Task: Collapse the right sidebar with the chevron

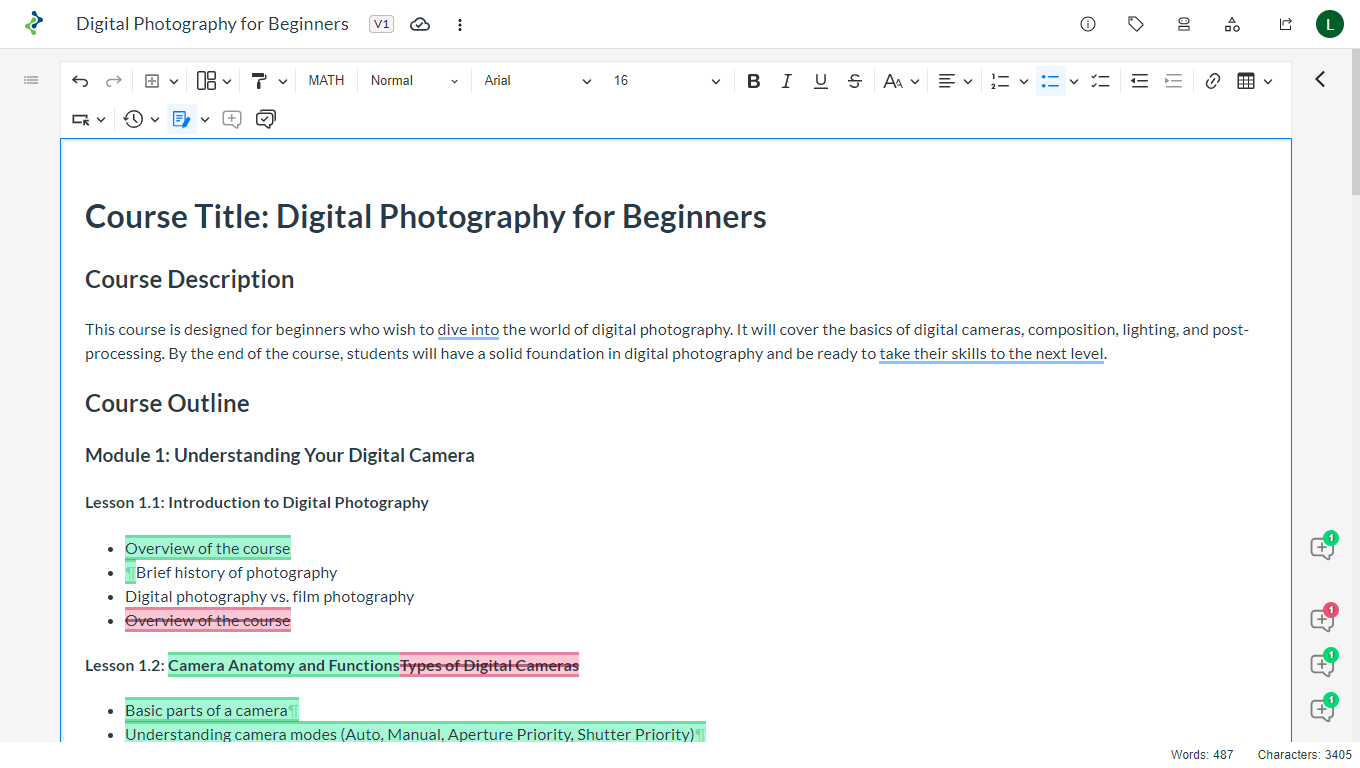Action: click(x=1320, y=79)
